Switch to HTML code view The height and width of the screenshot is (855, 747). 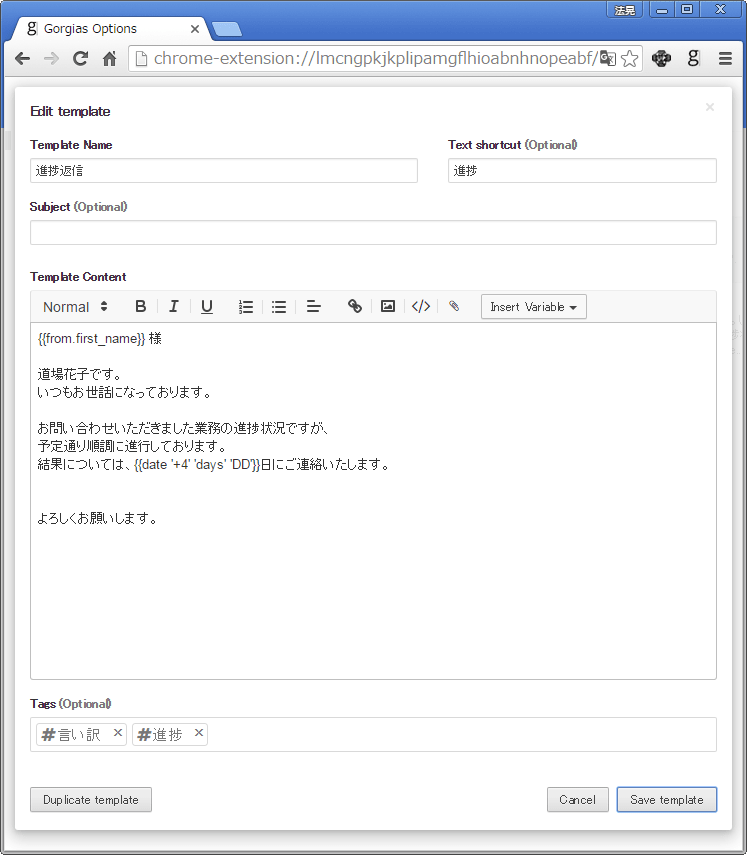421,307
